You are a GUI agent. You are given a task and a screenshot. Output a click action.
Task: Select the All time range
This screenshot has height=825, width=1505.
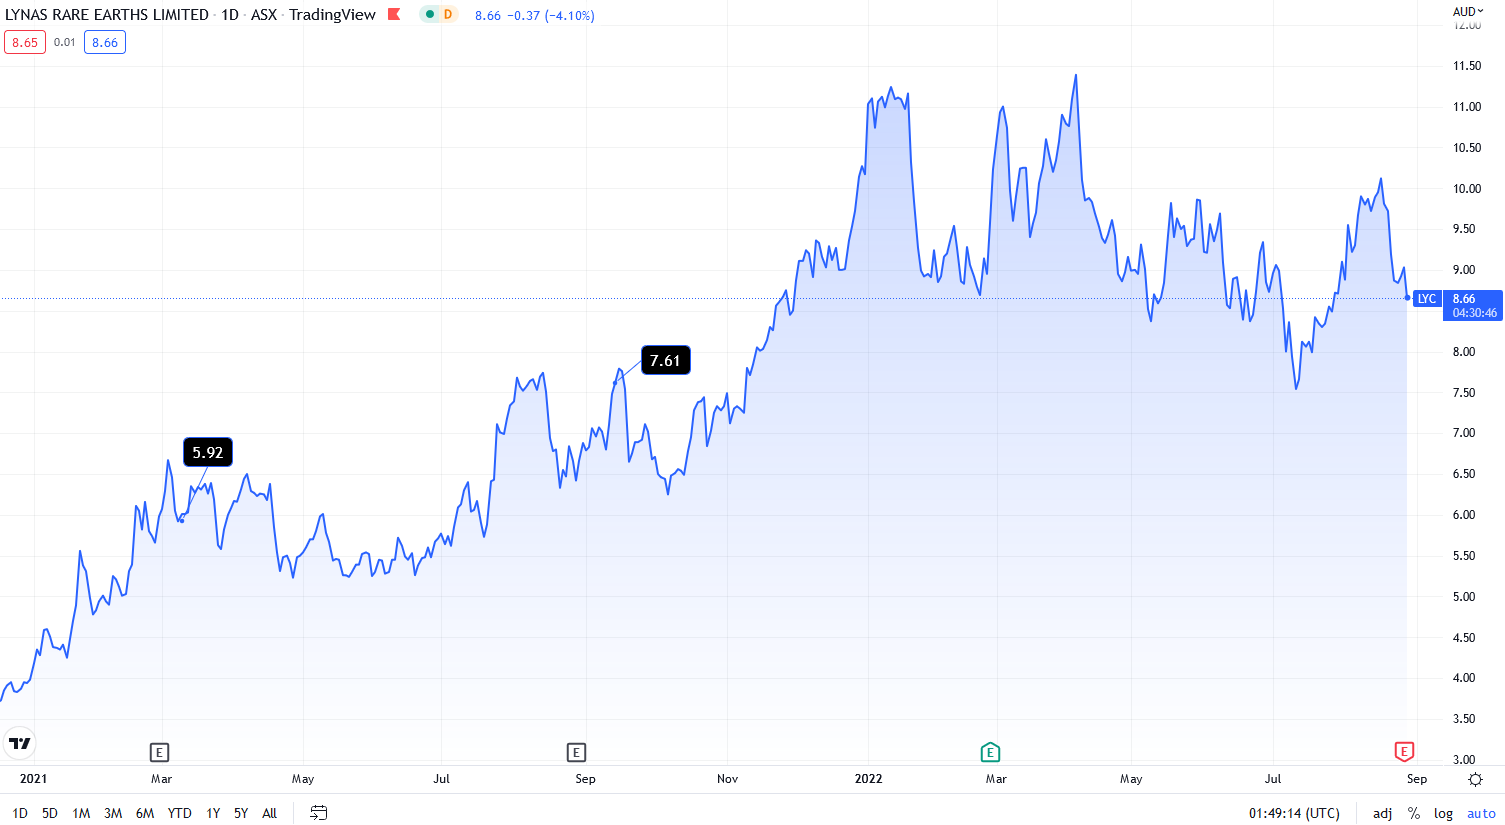(x=270, y=813)
